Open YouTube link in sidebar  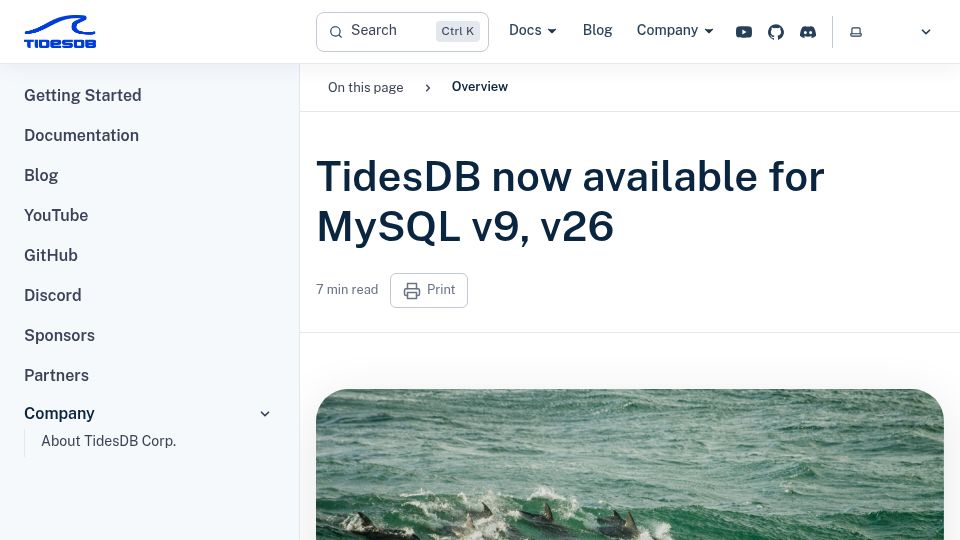[56, 216]
